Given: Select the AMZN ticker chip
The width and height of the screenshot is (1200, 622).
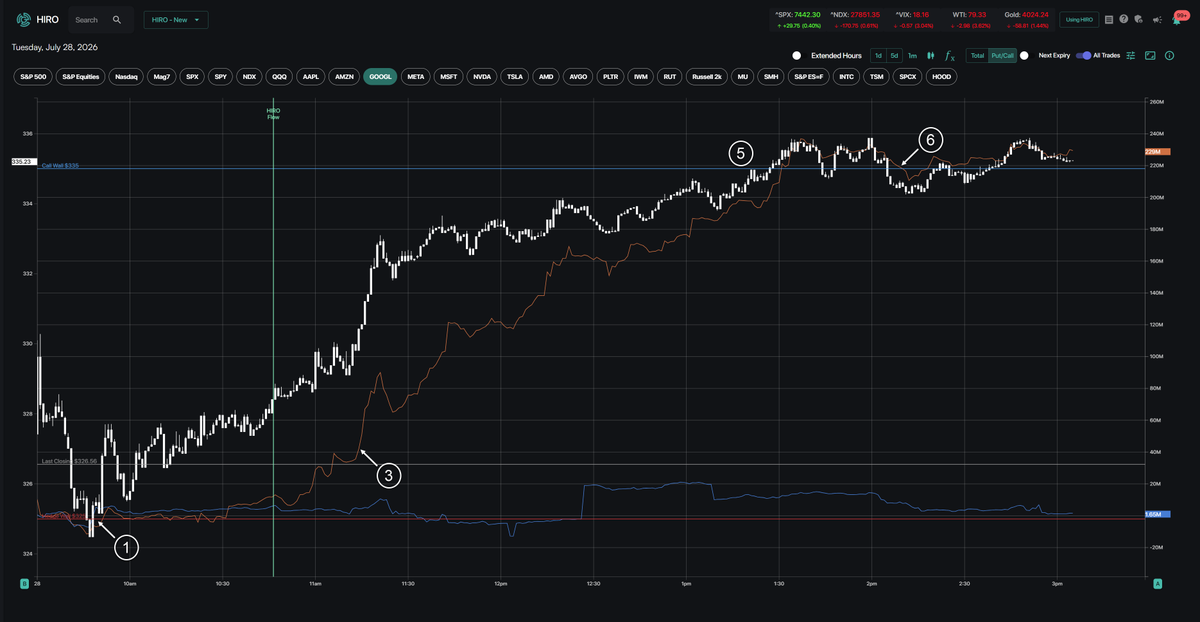Looking at the screenshot, I should [344, 76].
